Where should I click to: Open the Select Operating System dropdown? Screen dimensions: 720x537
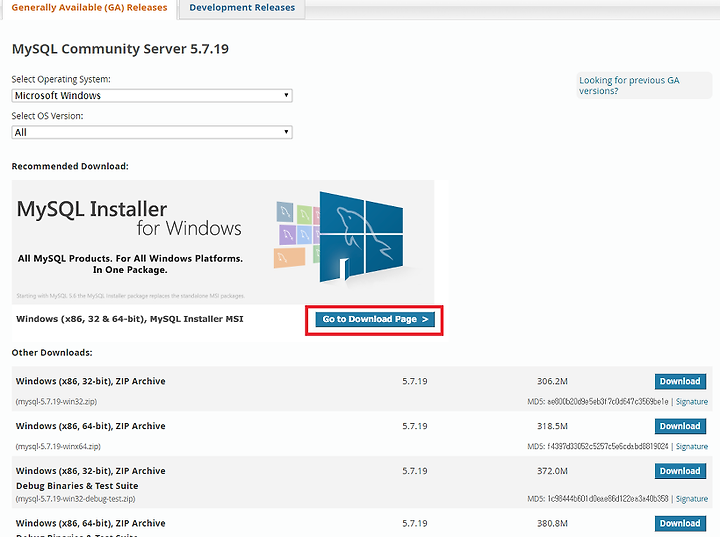pos(152,96)
